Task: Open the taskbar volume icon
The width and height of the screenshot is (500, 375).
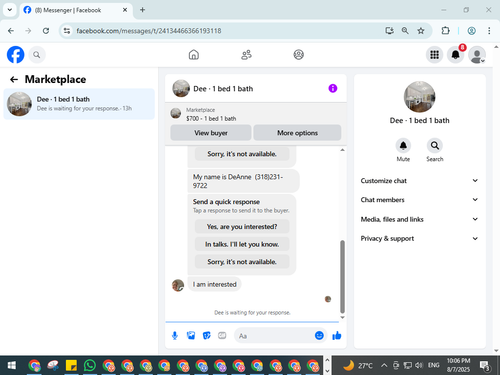Action: [419, 365]
